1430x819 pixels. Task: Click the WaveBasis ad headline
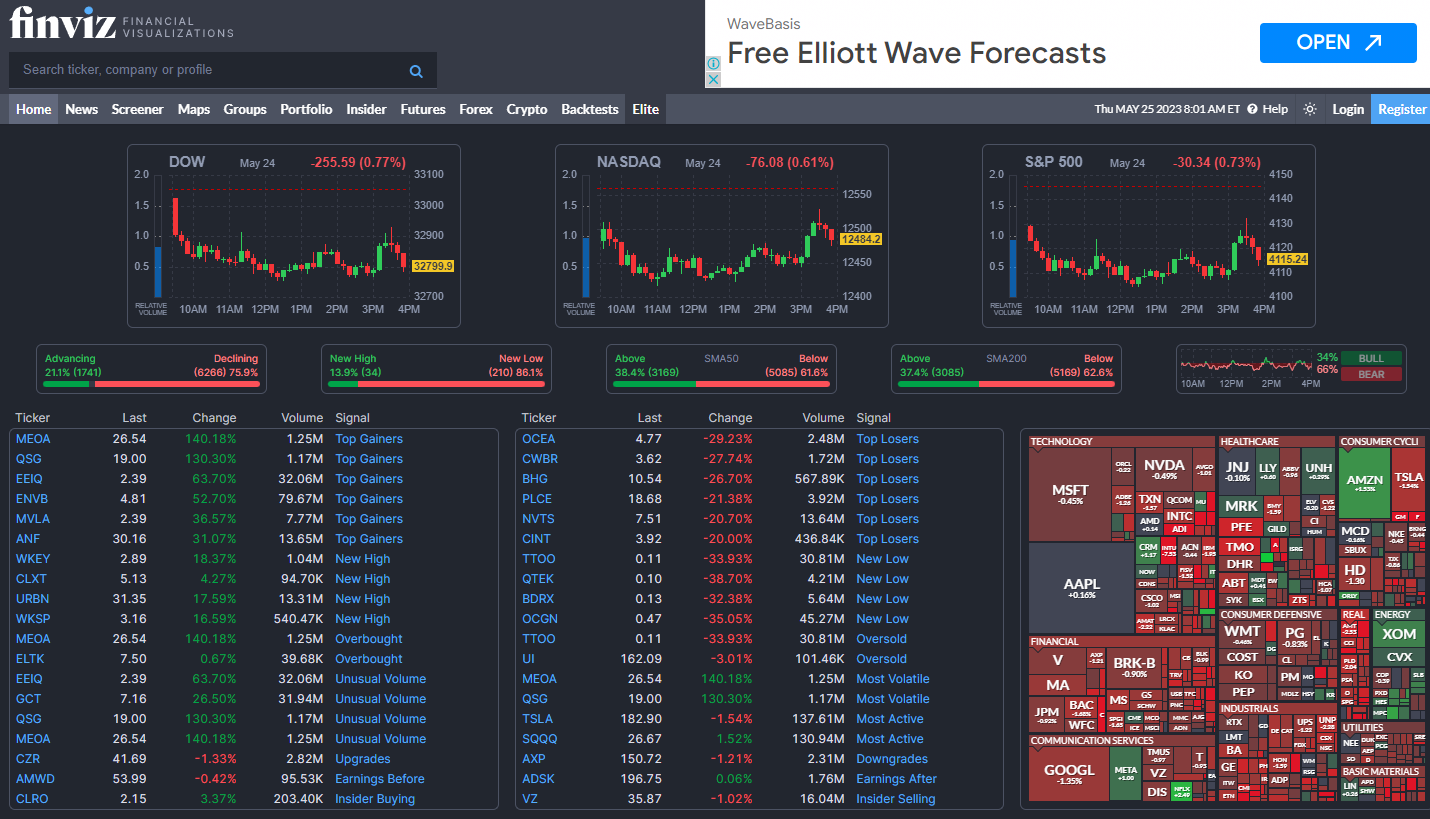917,53
